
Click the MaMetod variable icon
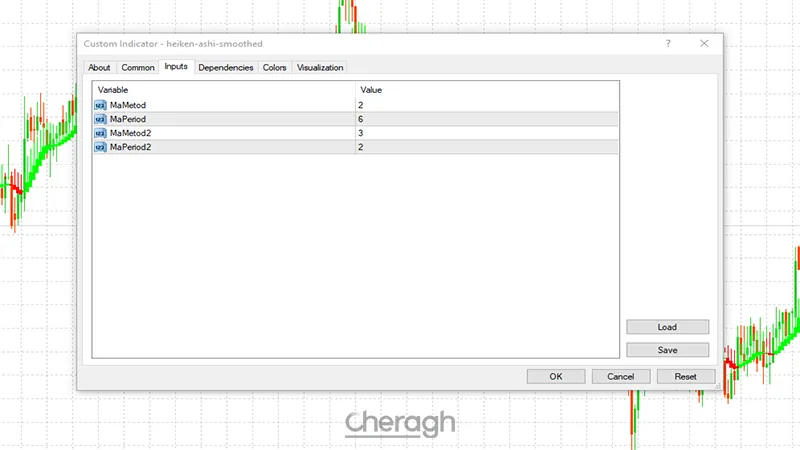(100, 105)
